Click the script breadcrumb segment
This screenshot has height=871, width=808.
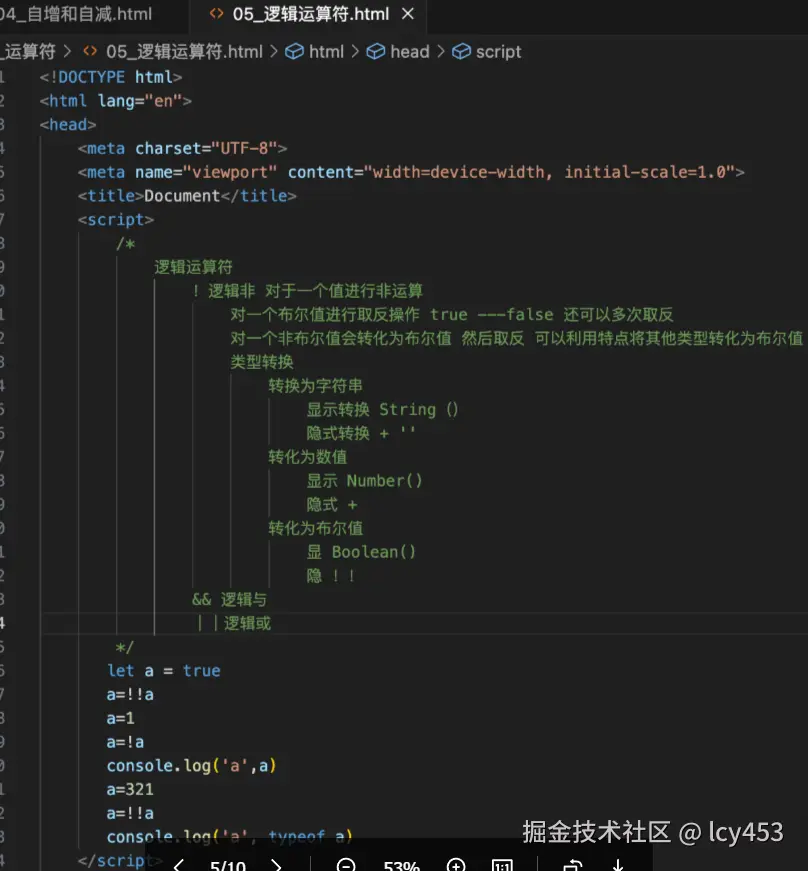(498, 52)
